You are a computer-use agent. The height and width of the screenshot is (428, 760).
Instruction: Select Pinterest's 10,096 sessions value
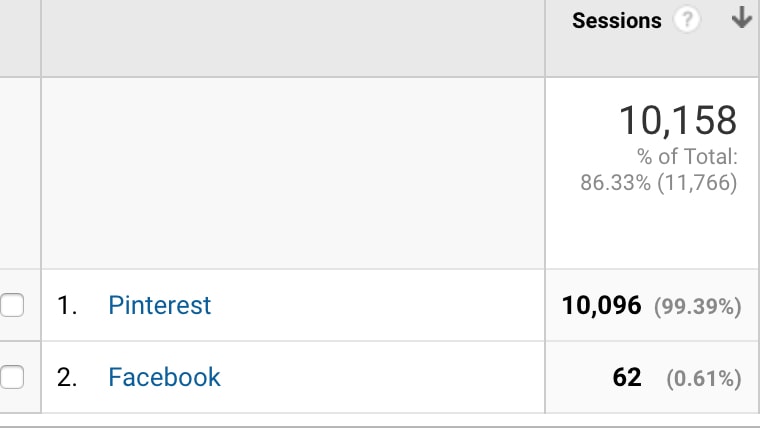(602, 305)
